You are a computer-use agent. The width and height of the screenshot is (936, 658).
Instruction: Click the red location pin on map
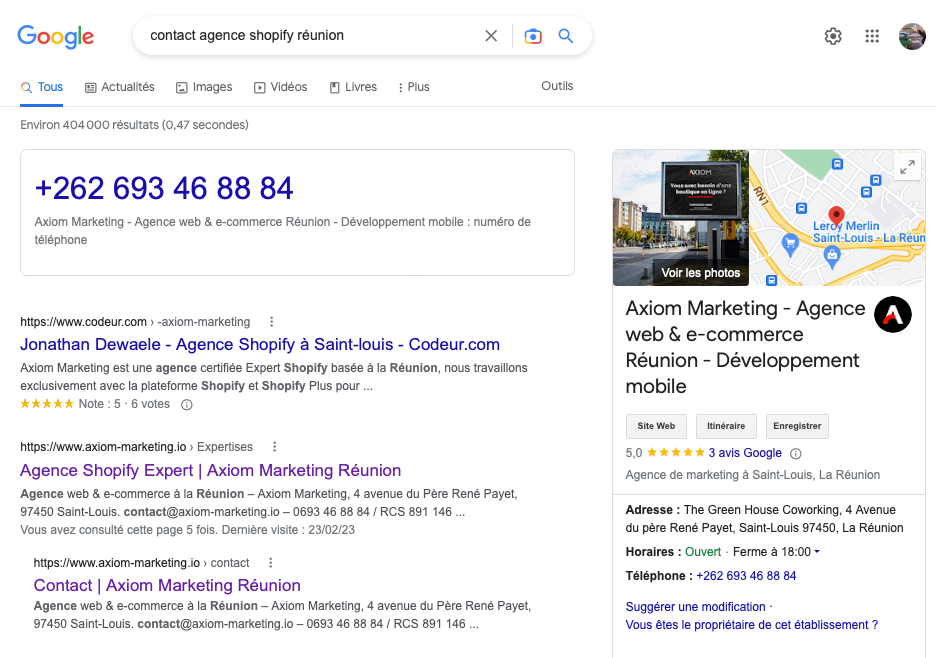tap(836, 215)
